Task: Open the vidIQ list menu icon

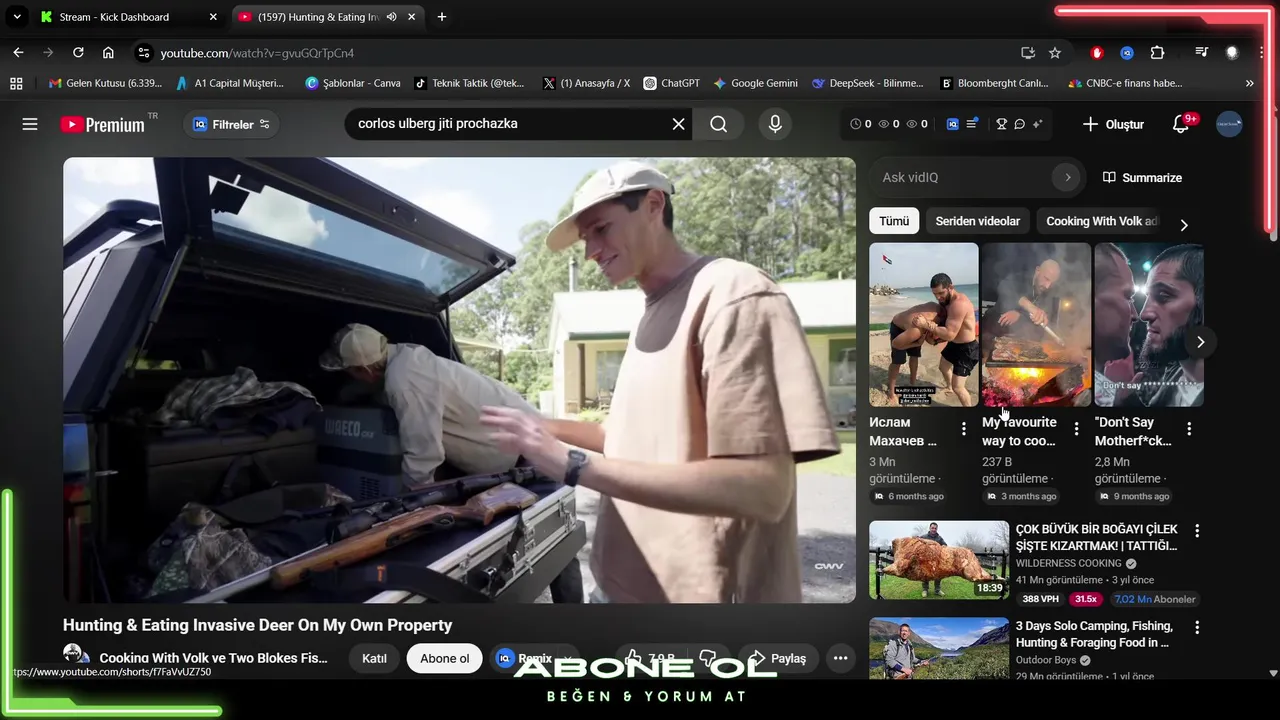Action: [x=972, y=124]
